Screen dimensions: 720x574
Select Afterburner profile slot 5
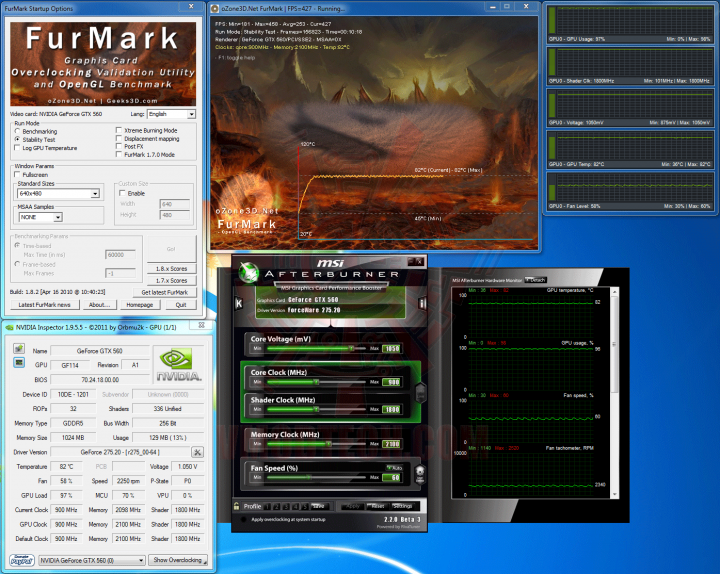[x=304, y=506]
